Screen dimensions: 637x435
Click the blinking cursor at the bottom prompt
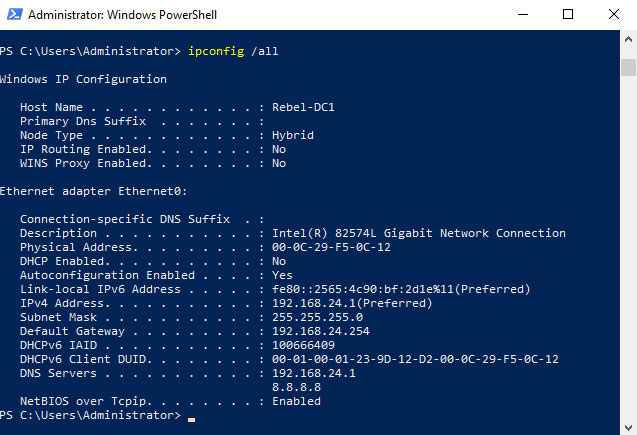coord(191,420)
